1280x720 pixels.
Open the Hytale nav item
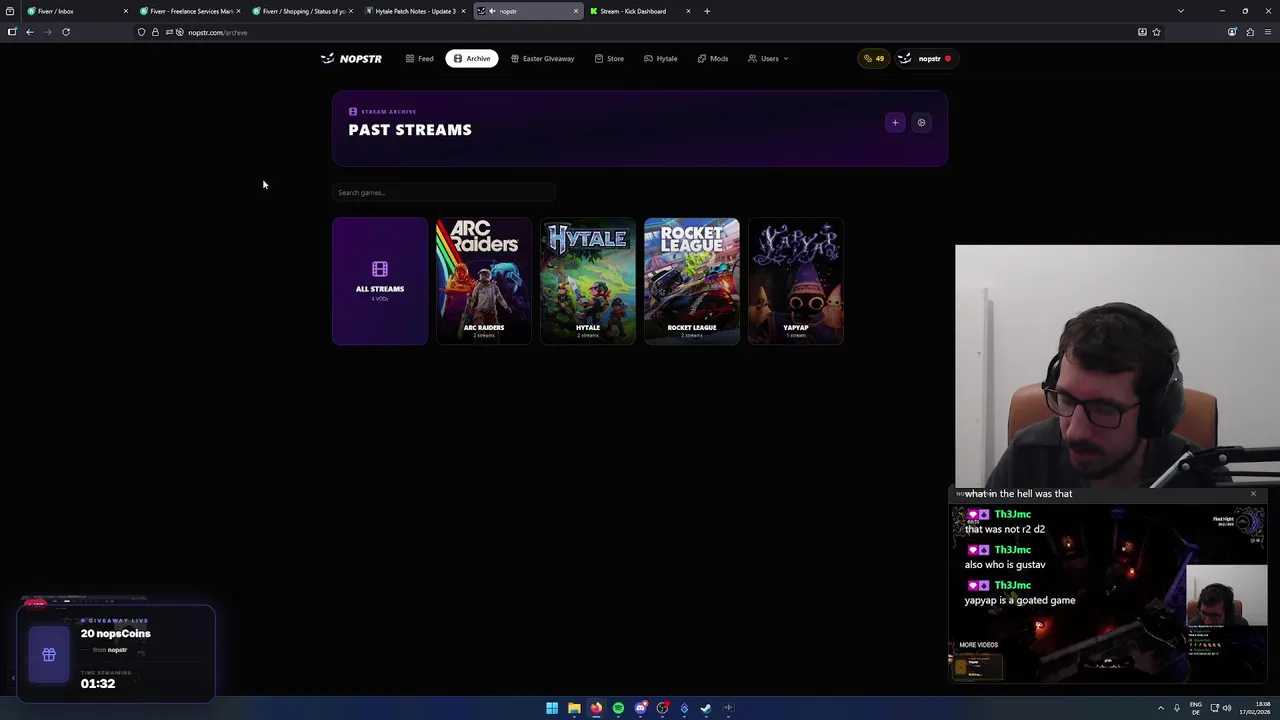pyautogui.click(x=661, y=59)
